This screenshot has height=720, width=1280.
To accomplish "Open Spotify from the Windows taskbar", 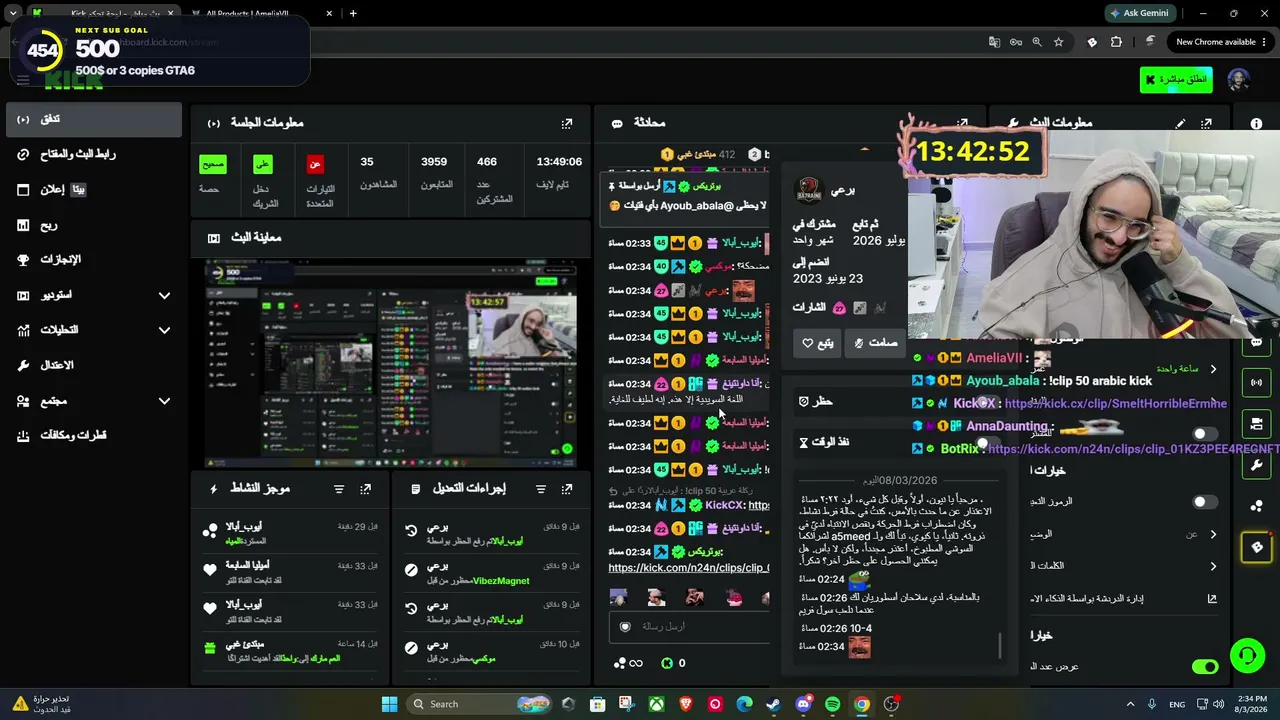I will click(833, 704).
